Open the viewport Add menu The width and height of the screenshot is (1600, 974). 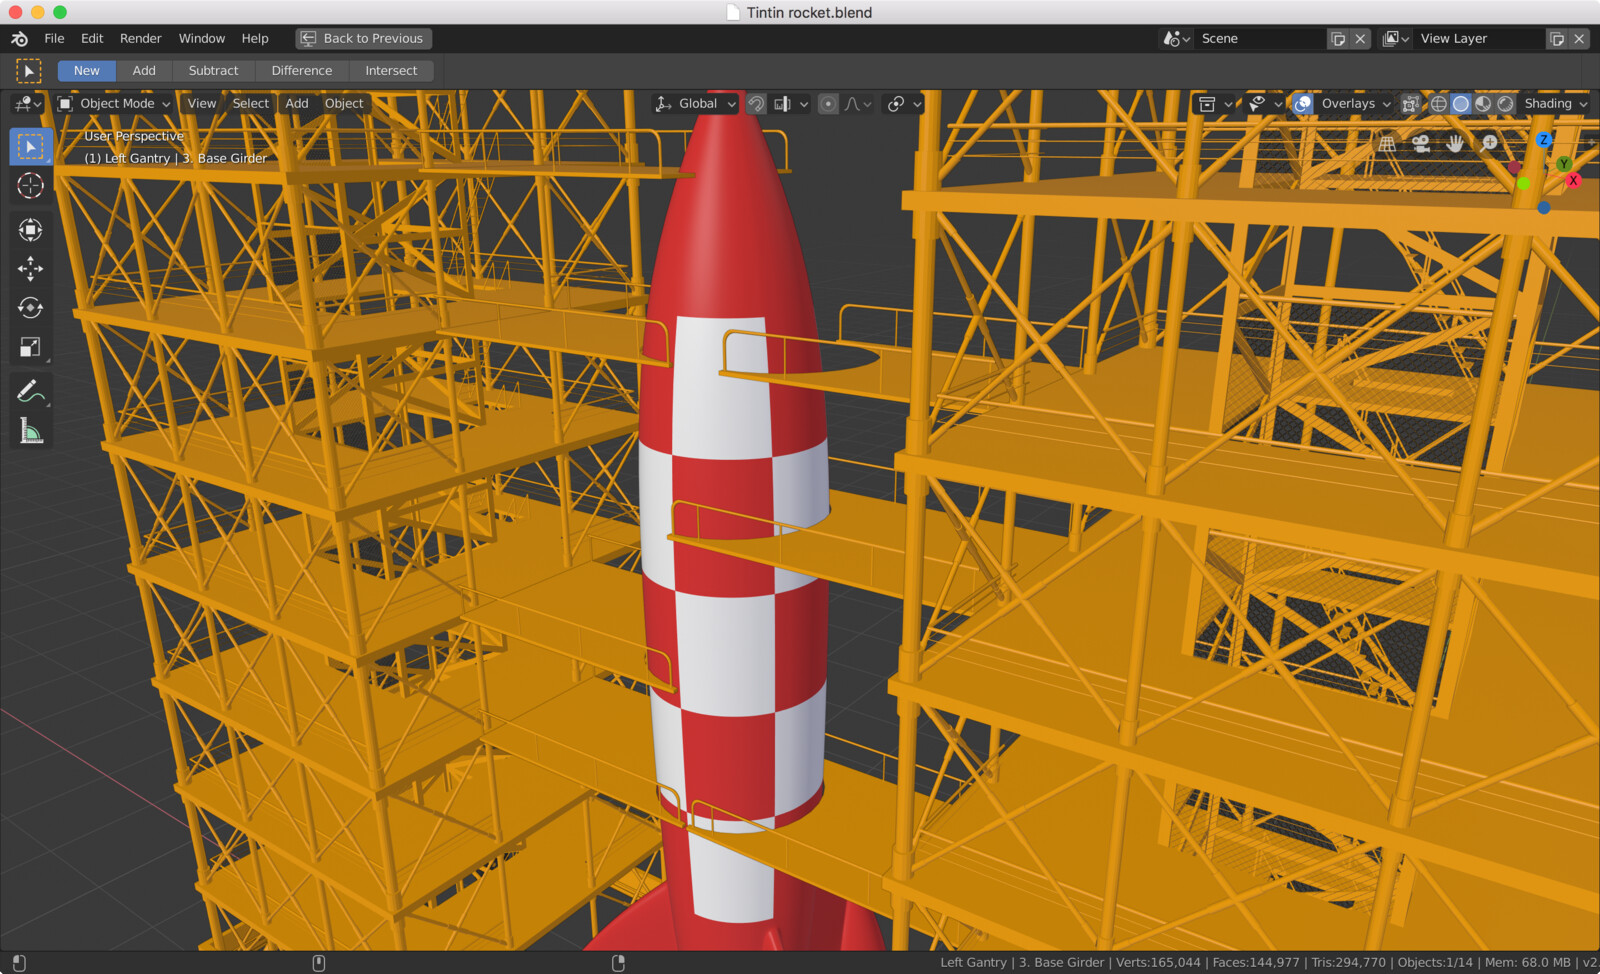[297, 103]
